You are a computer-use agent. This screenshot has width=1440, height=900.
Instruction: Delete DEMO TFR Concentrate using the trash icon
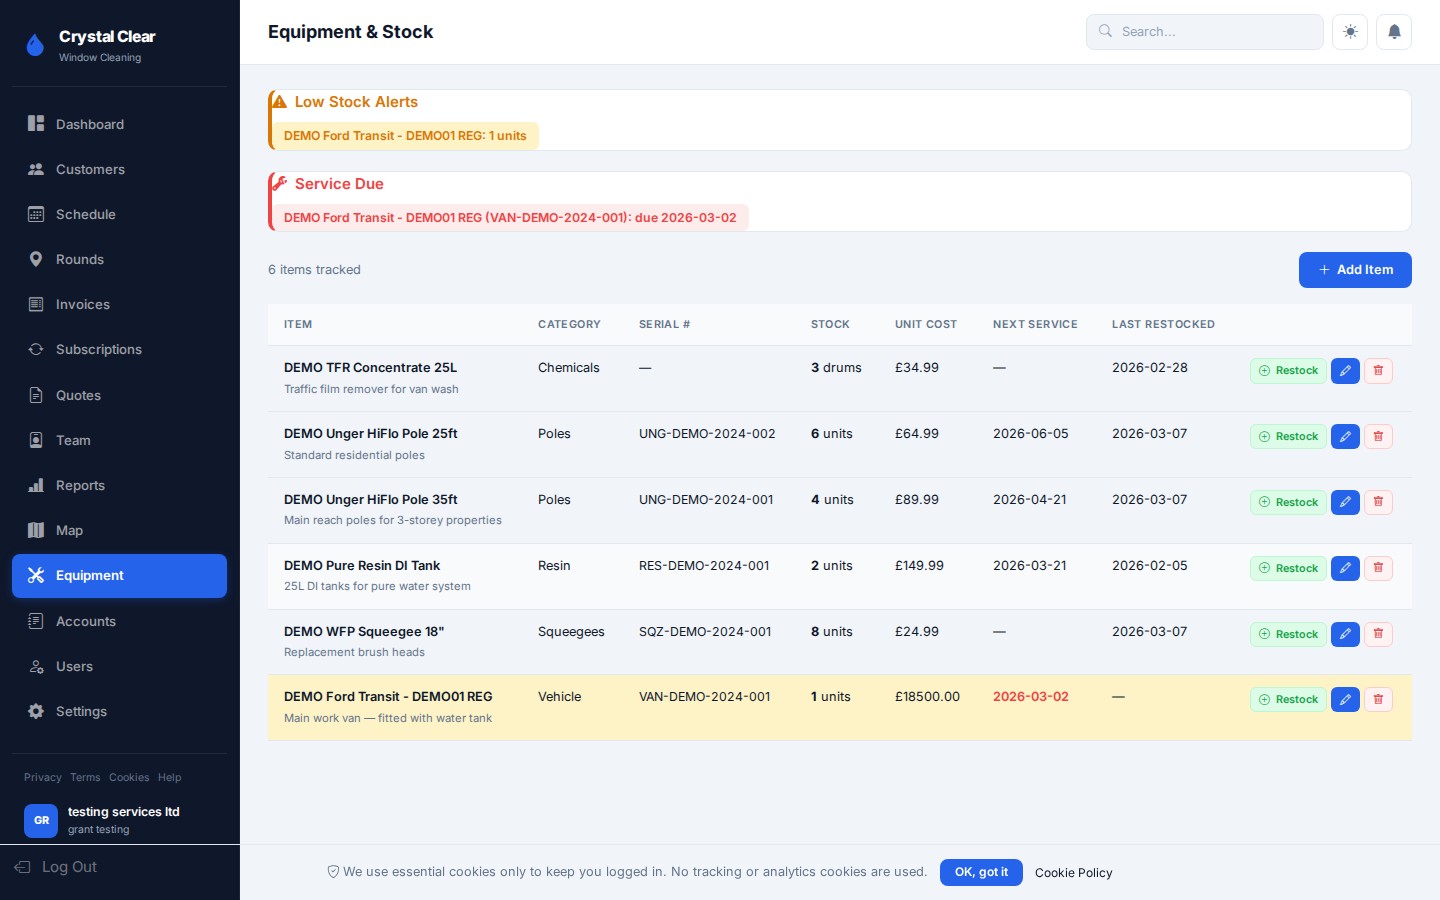tap(1378, 370)
